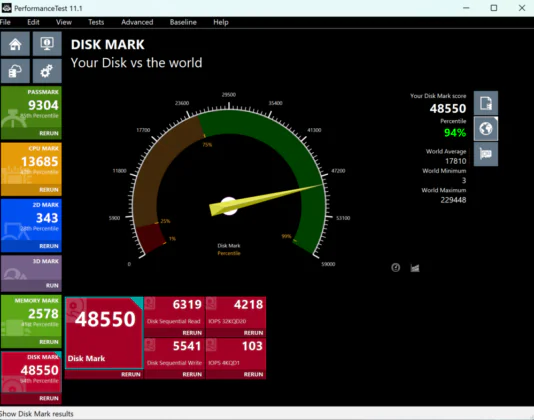Open the Baseline menu
The image size is (534, 420).
point(183,22)
